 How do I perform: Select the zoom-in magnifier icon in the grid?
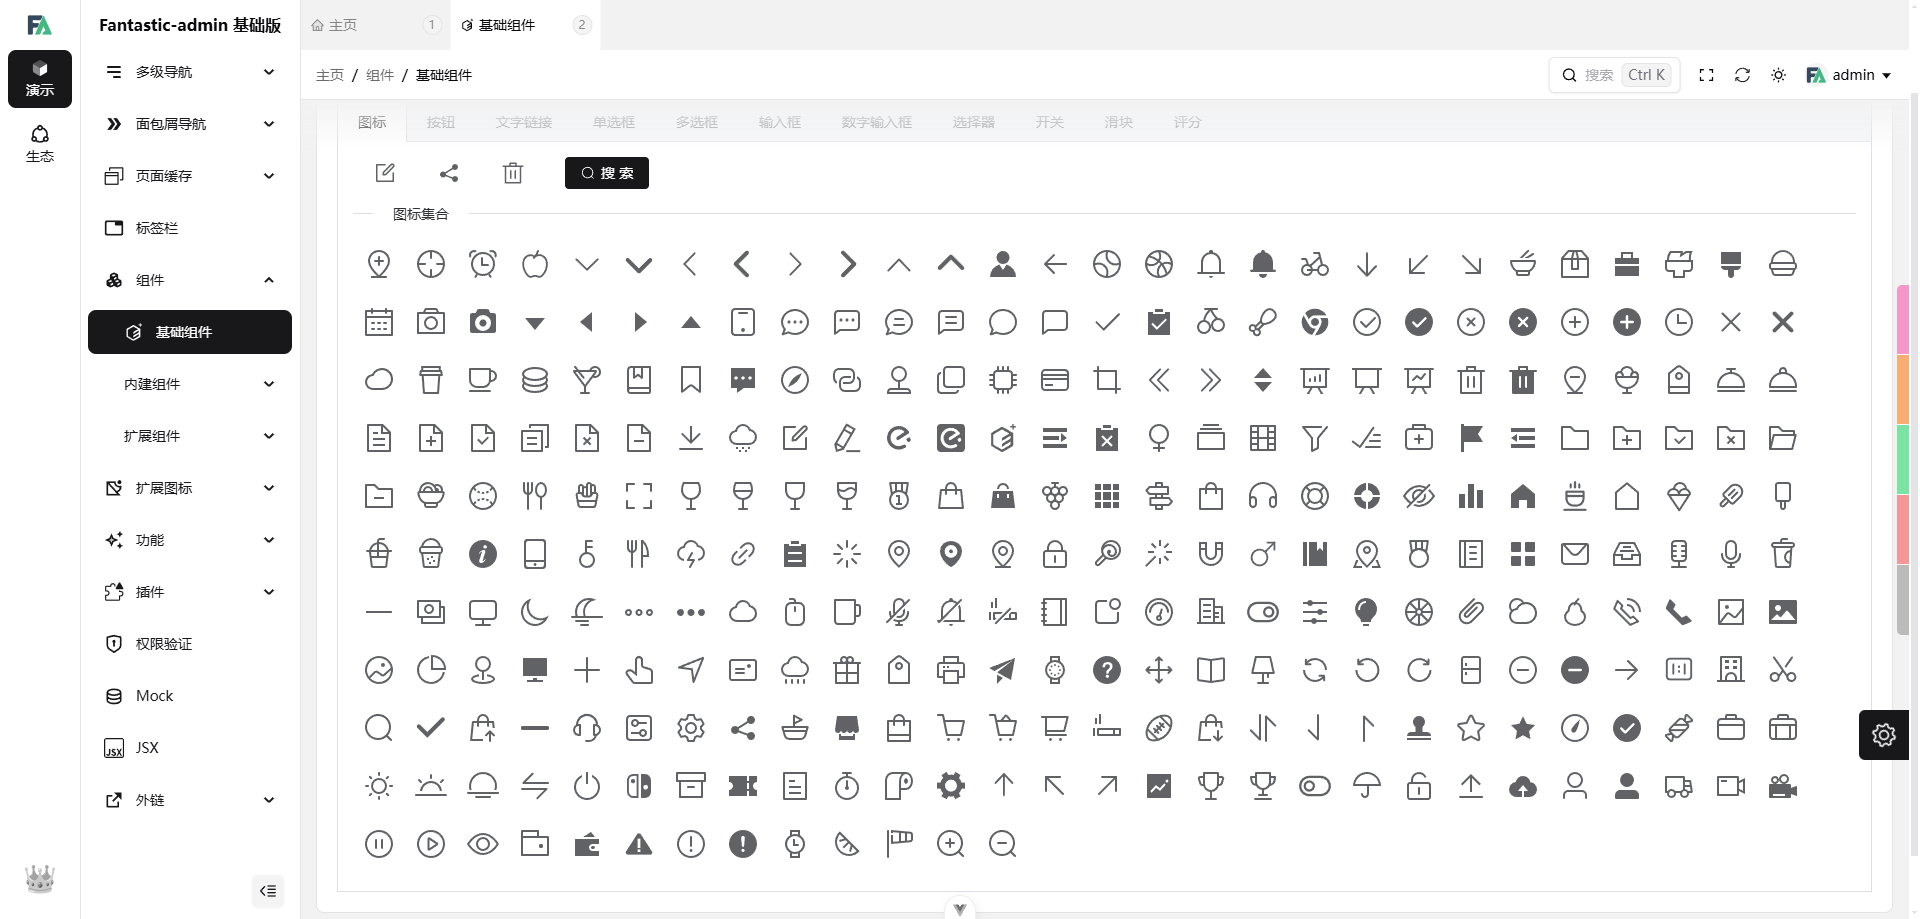pos(951,844)
